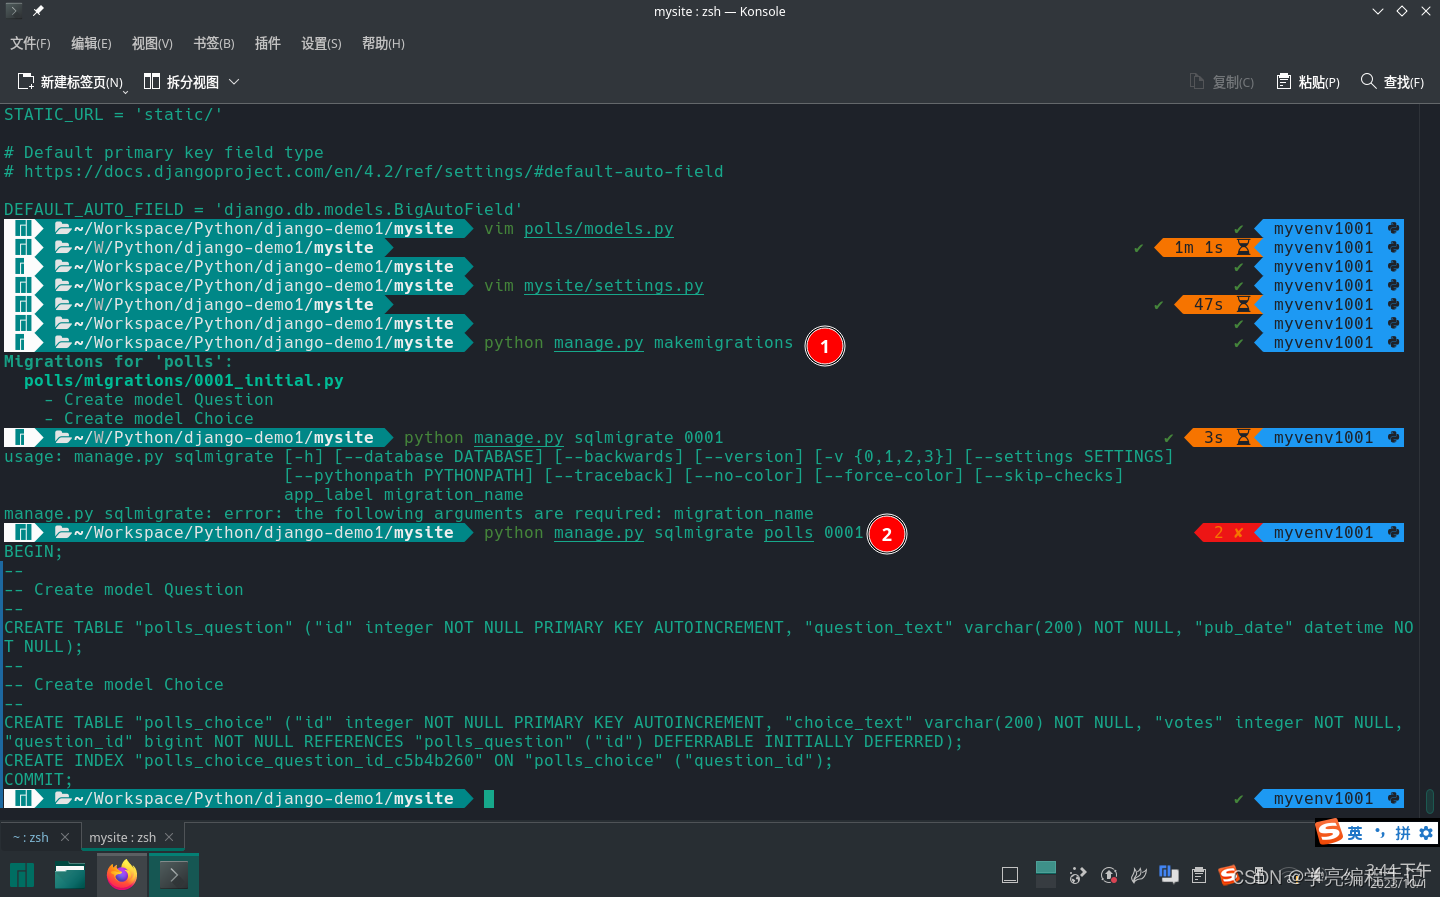Open the clipboard tray icon
The width and height of the screenshot is (1440, 897).
(1198, 875)
